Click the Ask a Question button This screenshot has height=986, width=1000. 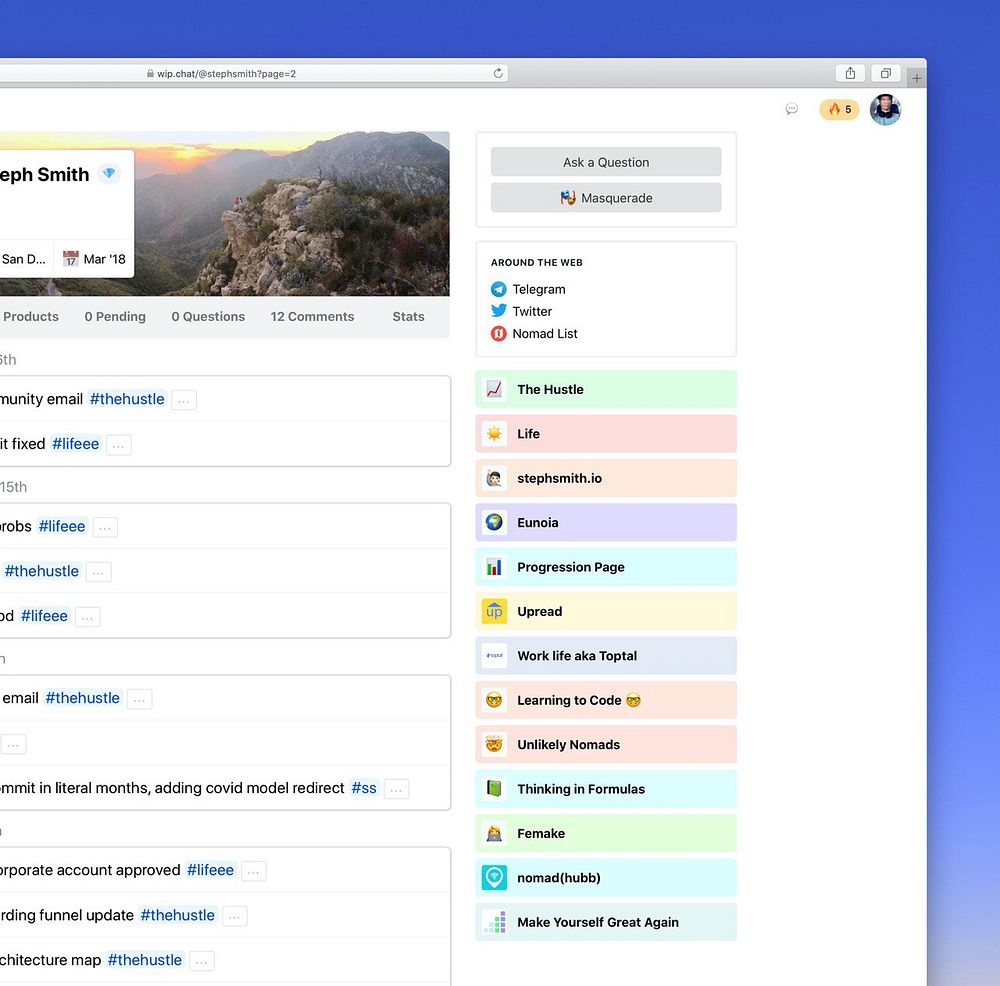coord(606,162)
